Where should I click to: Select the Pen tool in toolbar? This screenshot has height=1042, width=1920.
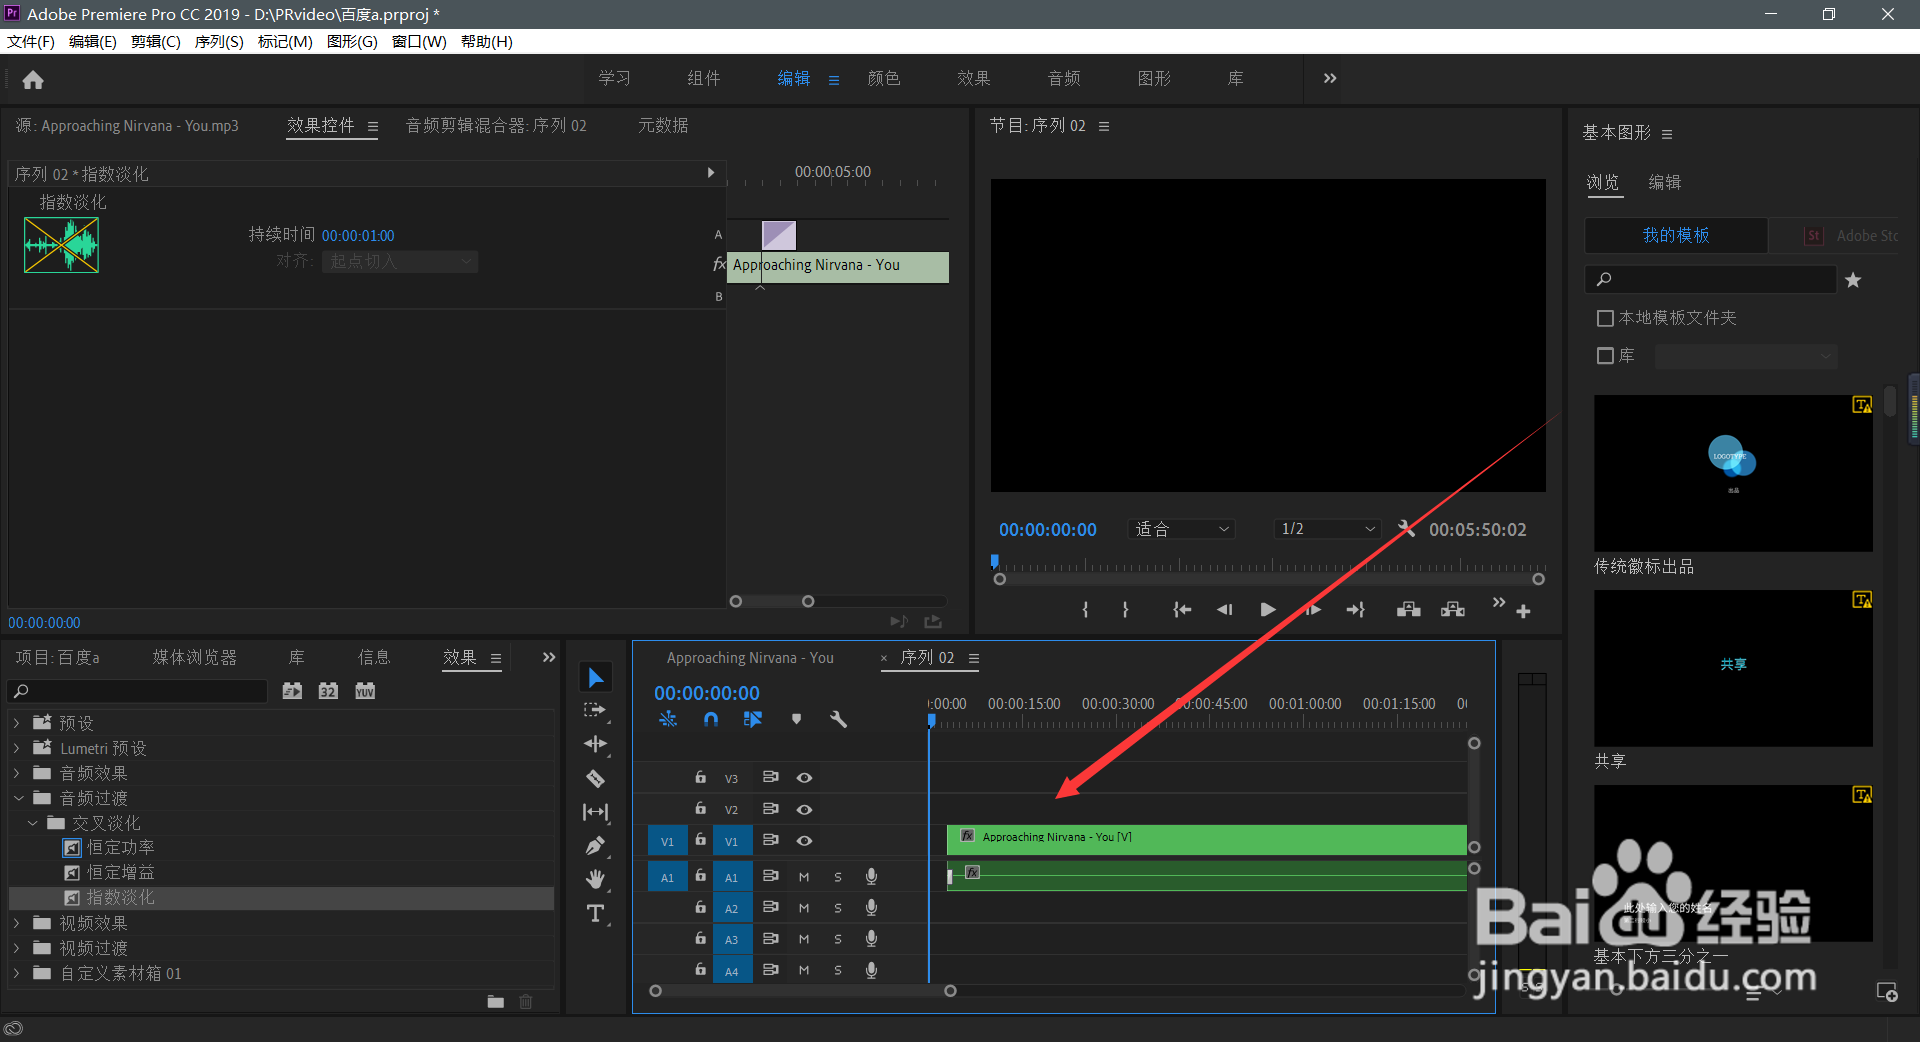coord(595,846)
